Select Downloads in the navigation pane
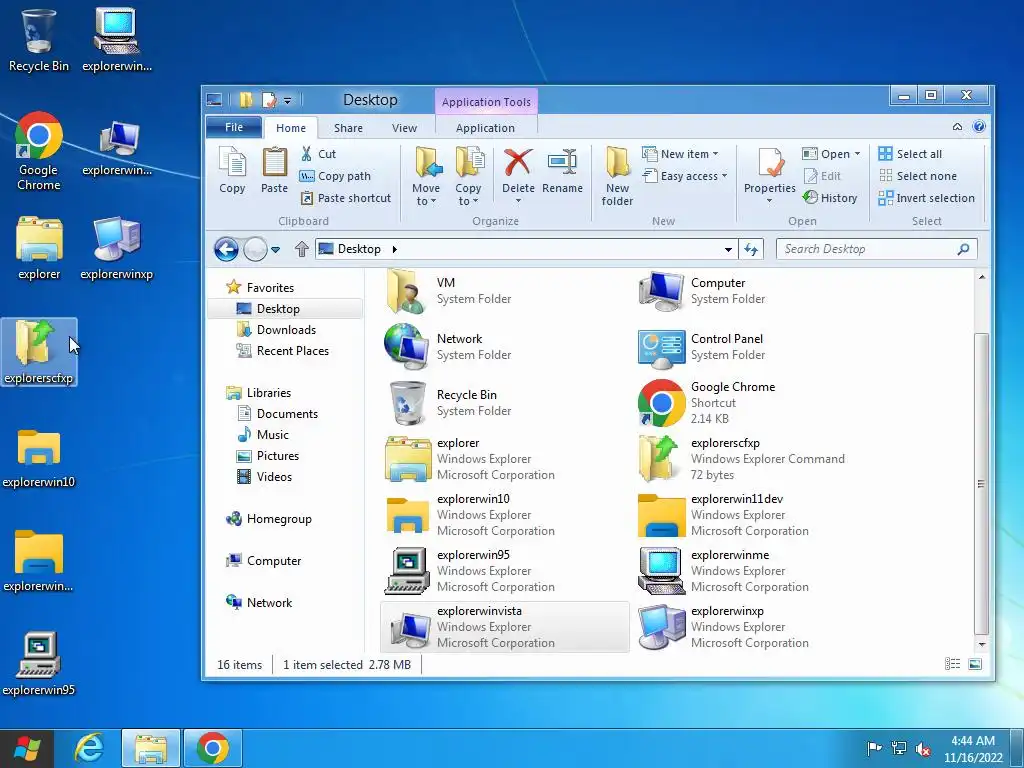Image resolution: width=1024 pixels, height=768 pixels. coord(286,330)
